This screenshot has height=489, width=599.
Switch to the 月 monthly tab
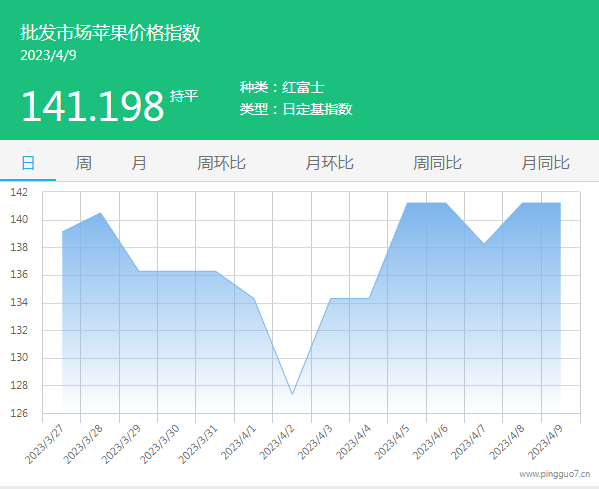click(139, 163)
